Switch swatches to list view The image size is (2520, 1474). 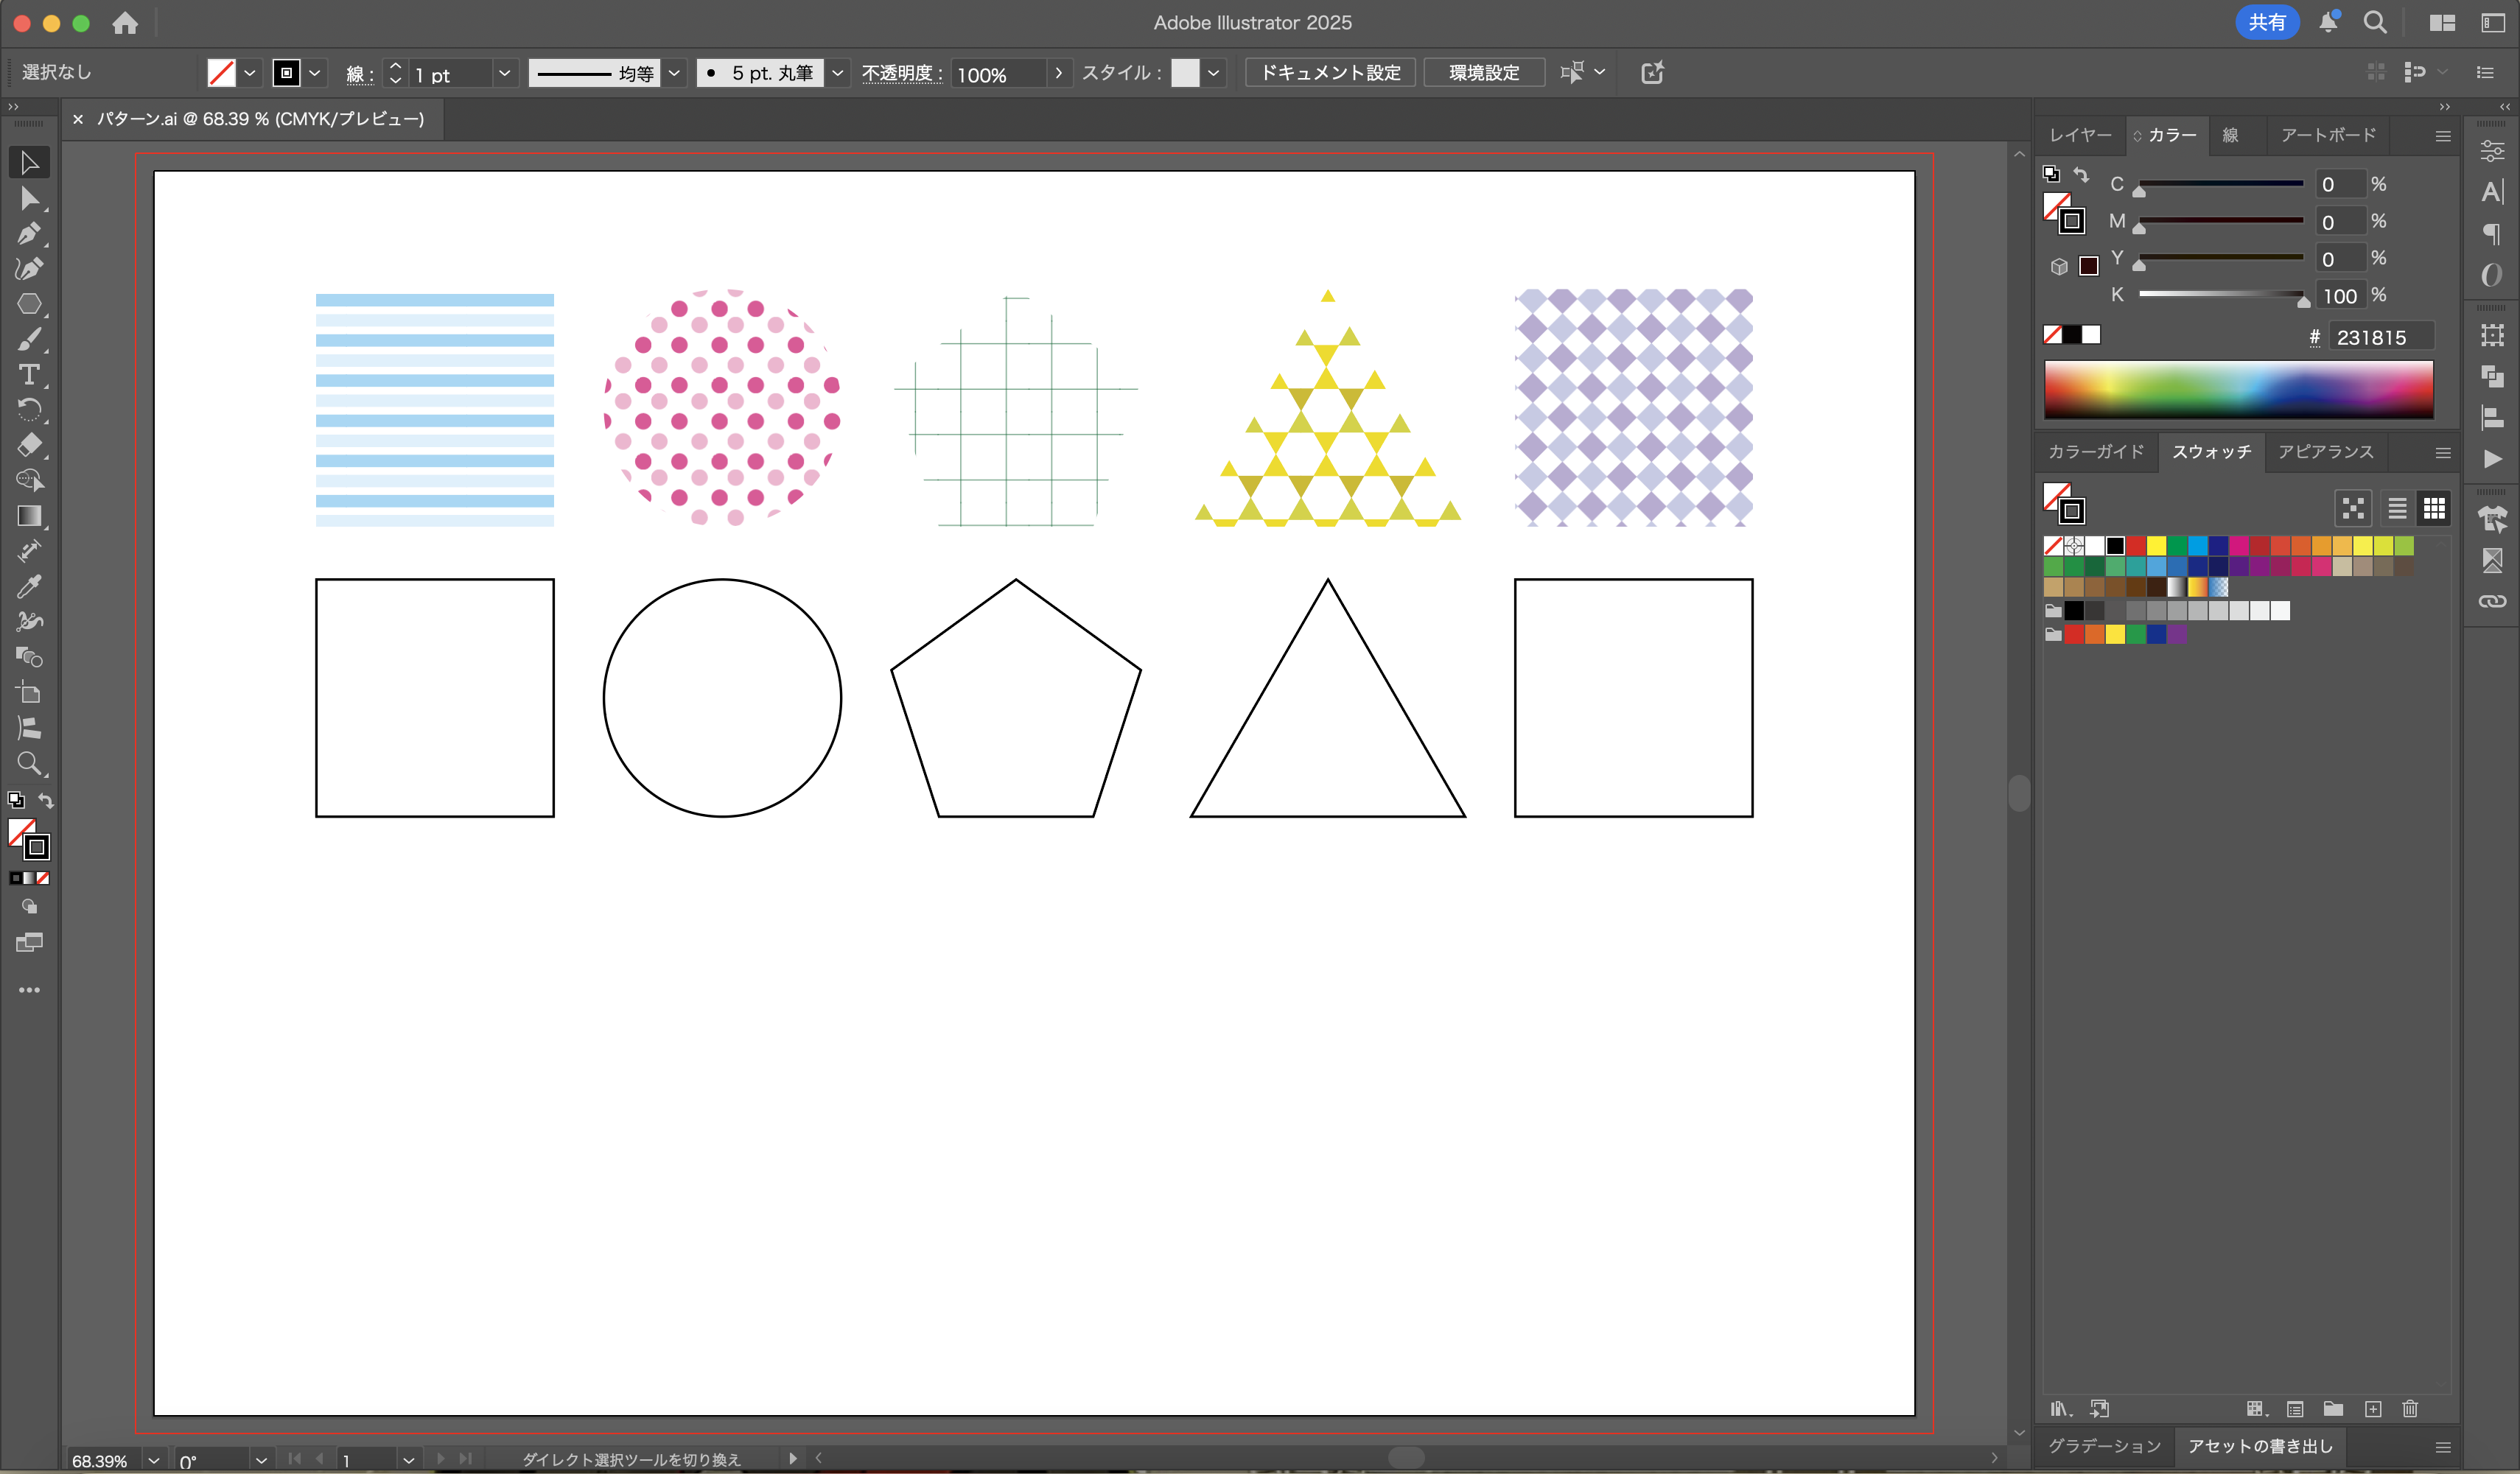click(2397, 509)
